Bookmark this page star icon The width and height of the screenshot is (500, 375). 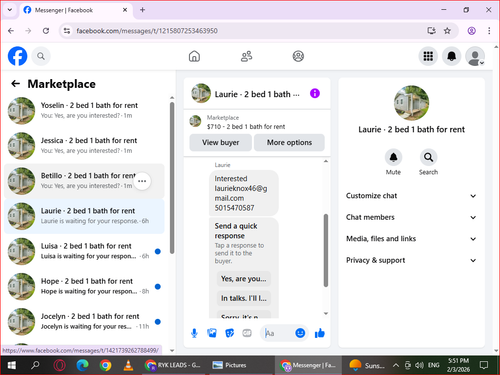(447, 31)
